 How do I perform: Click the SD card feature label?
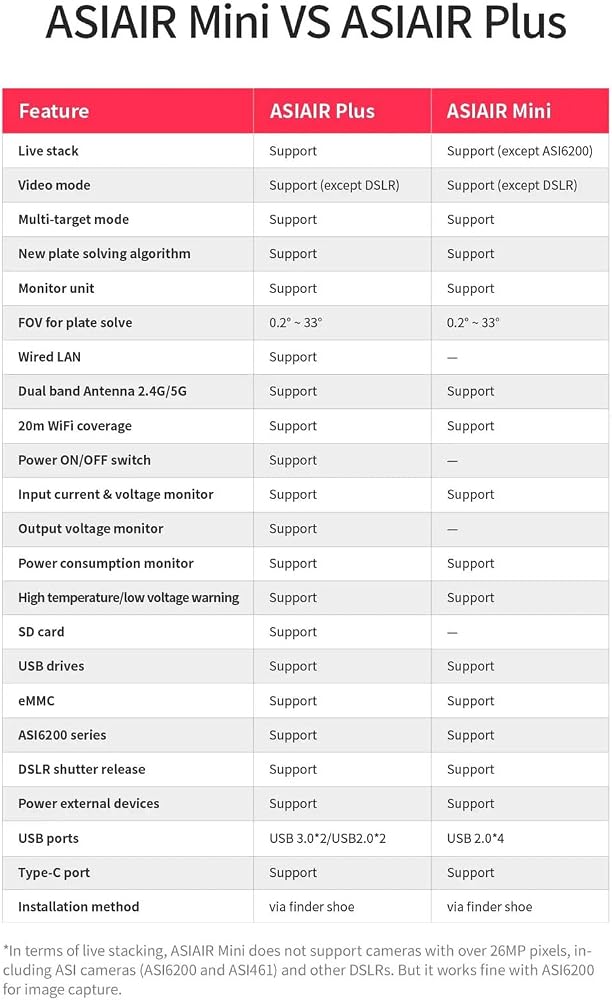point(41,632)
